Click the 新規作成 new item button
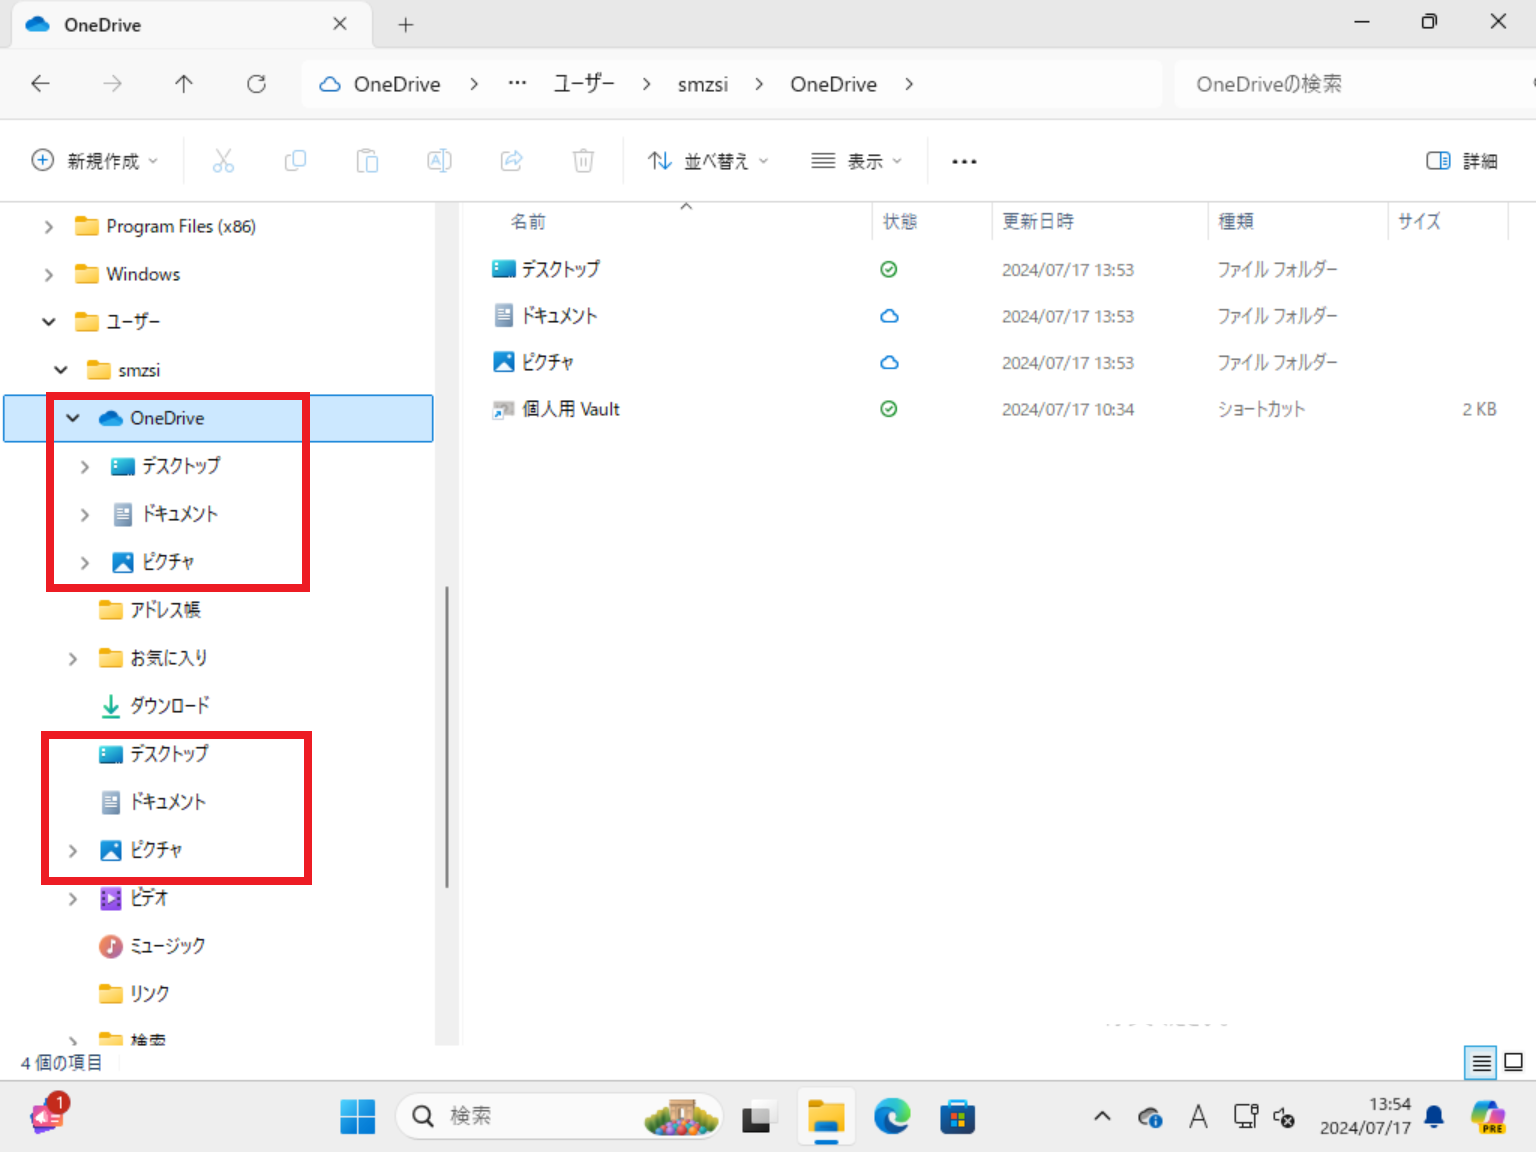This screenshot has width=1536, height=1152. point(95,160)
